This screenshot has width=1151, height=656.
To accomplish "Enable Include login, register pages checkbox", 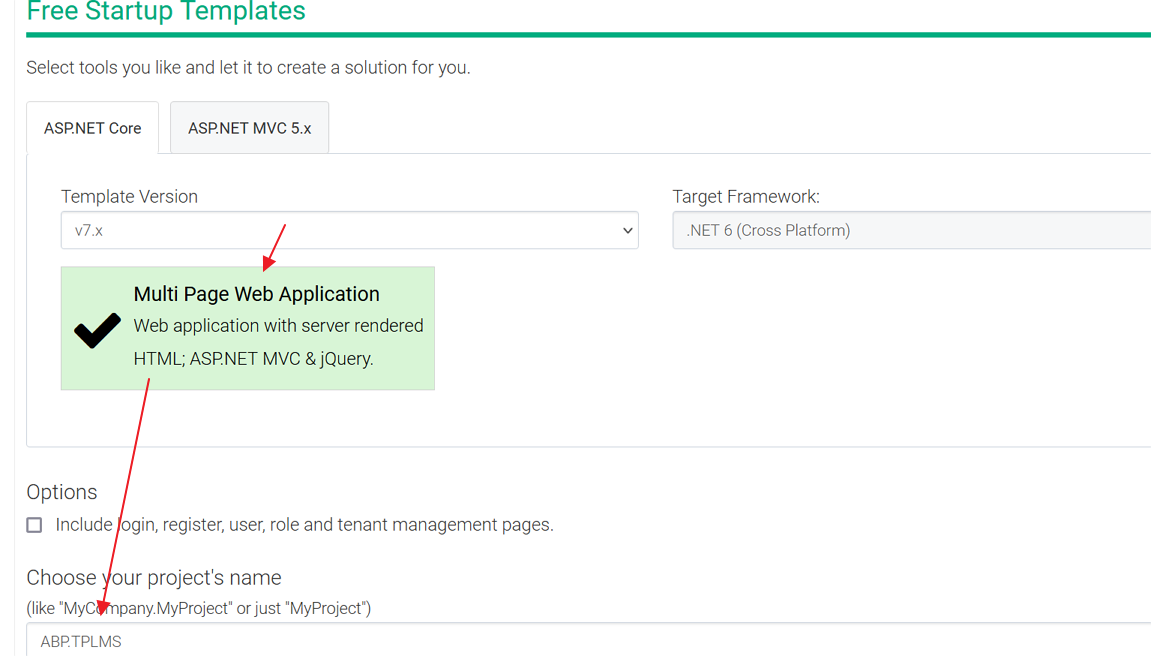I will pos(35,525).
